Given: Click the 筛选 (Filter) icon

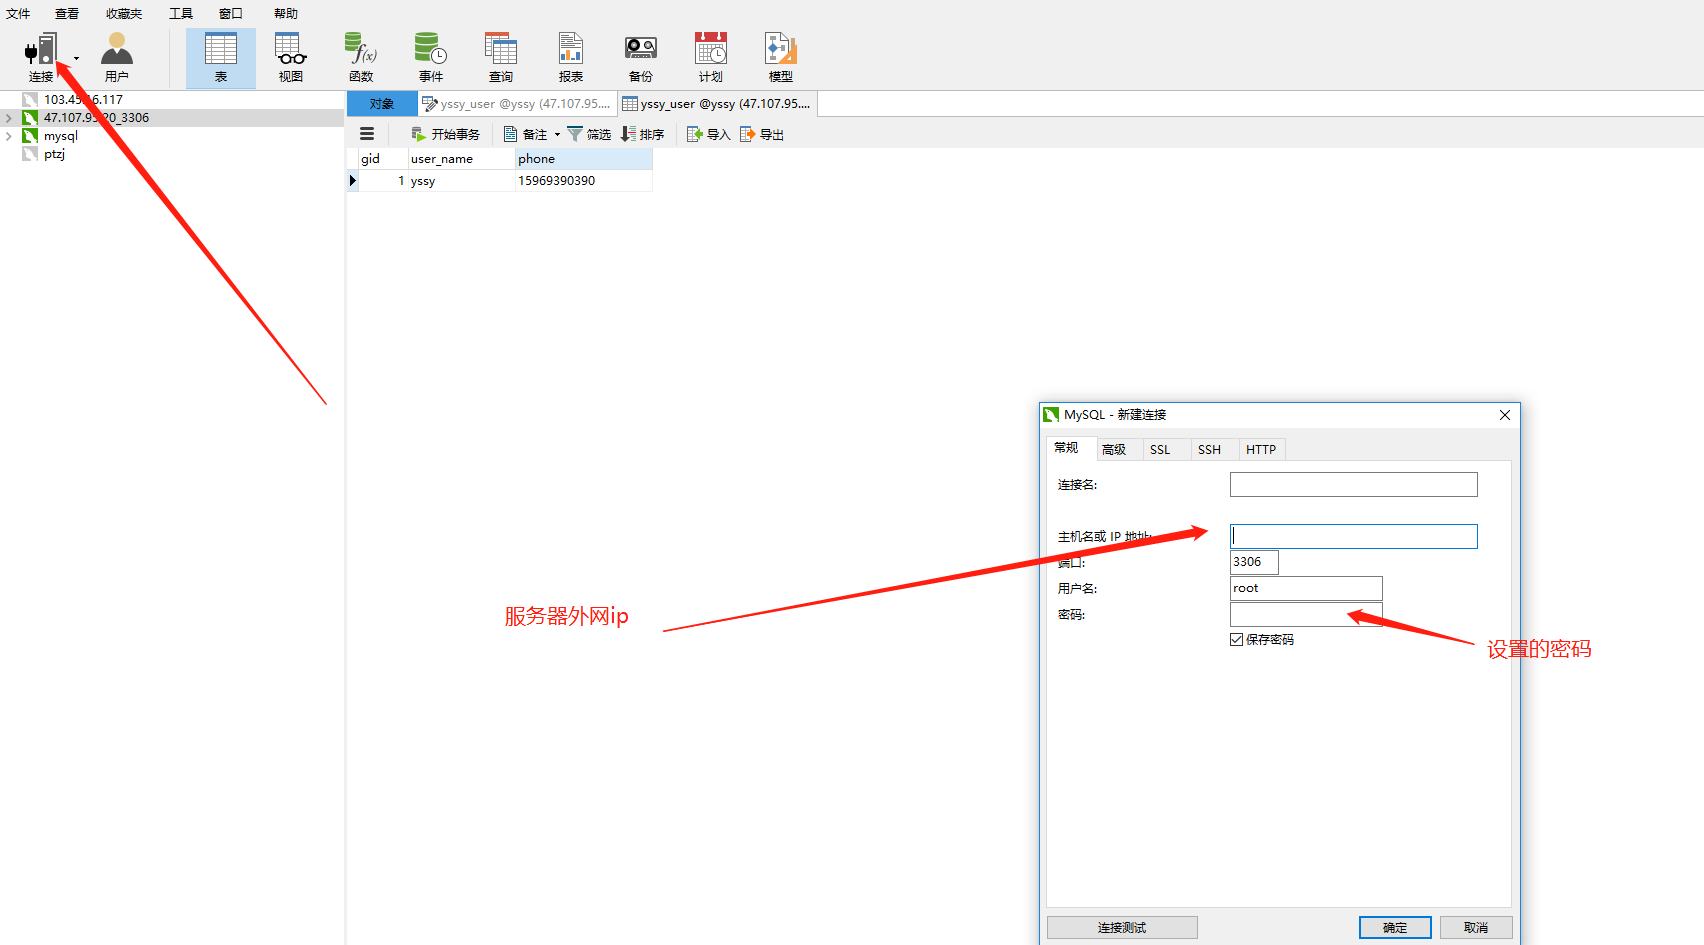Looking at the screenshot, I should pyautogui.click(x=589, y=134).
